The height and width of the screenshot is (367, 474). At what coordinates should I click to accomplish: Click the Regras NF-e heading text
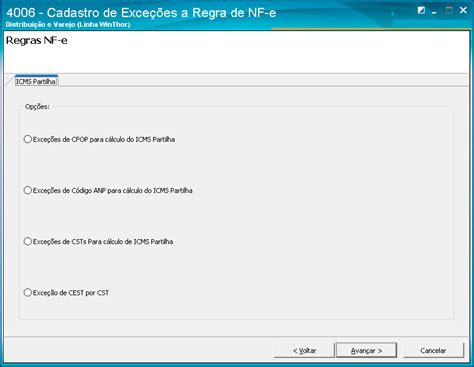tap(37, 41)
